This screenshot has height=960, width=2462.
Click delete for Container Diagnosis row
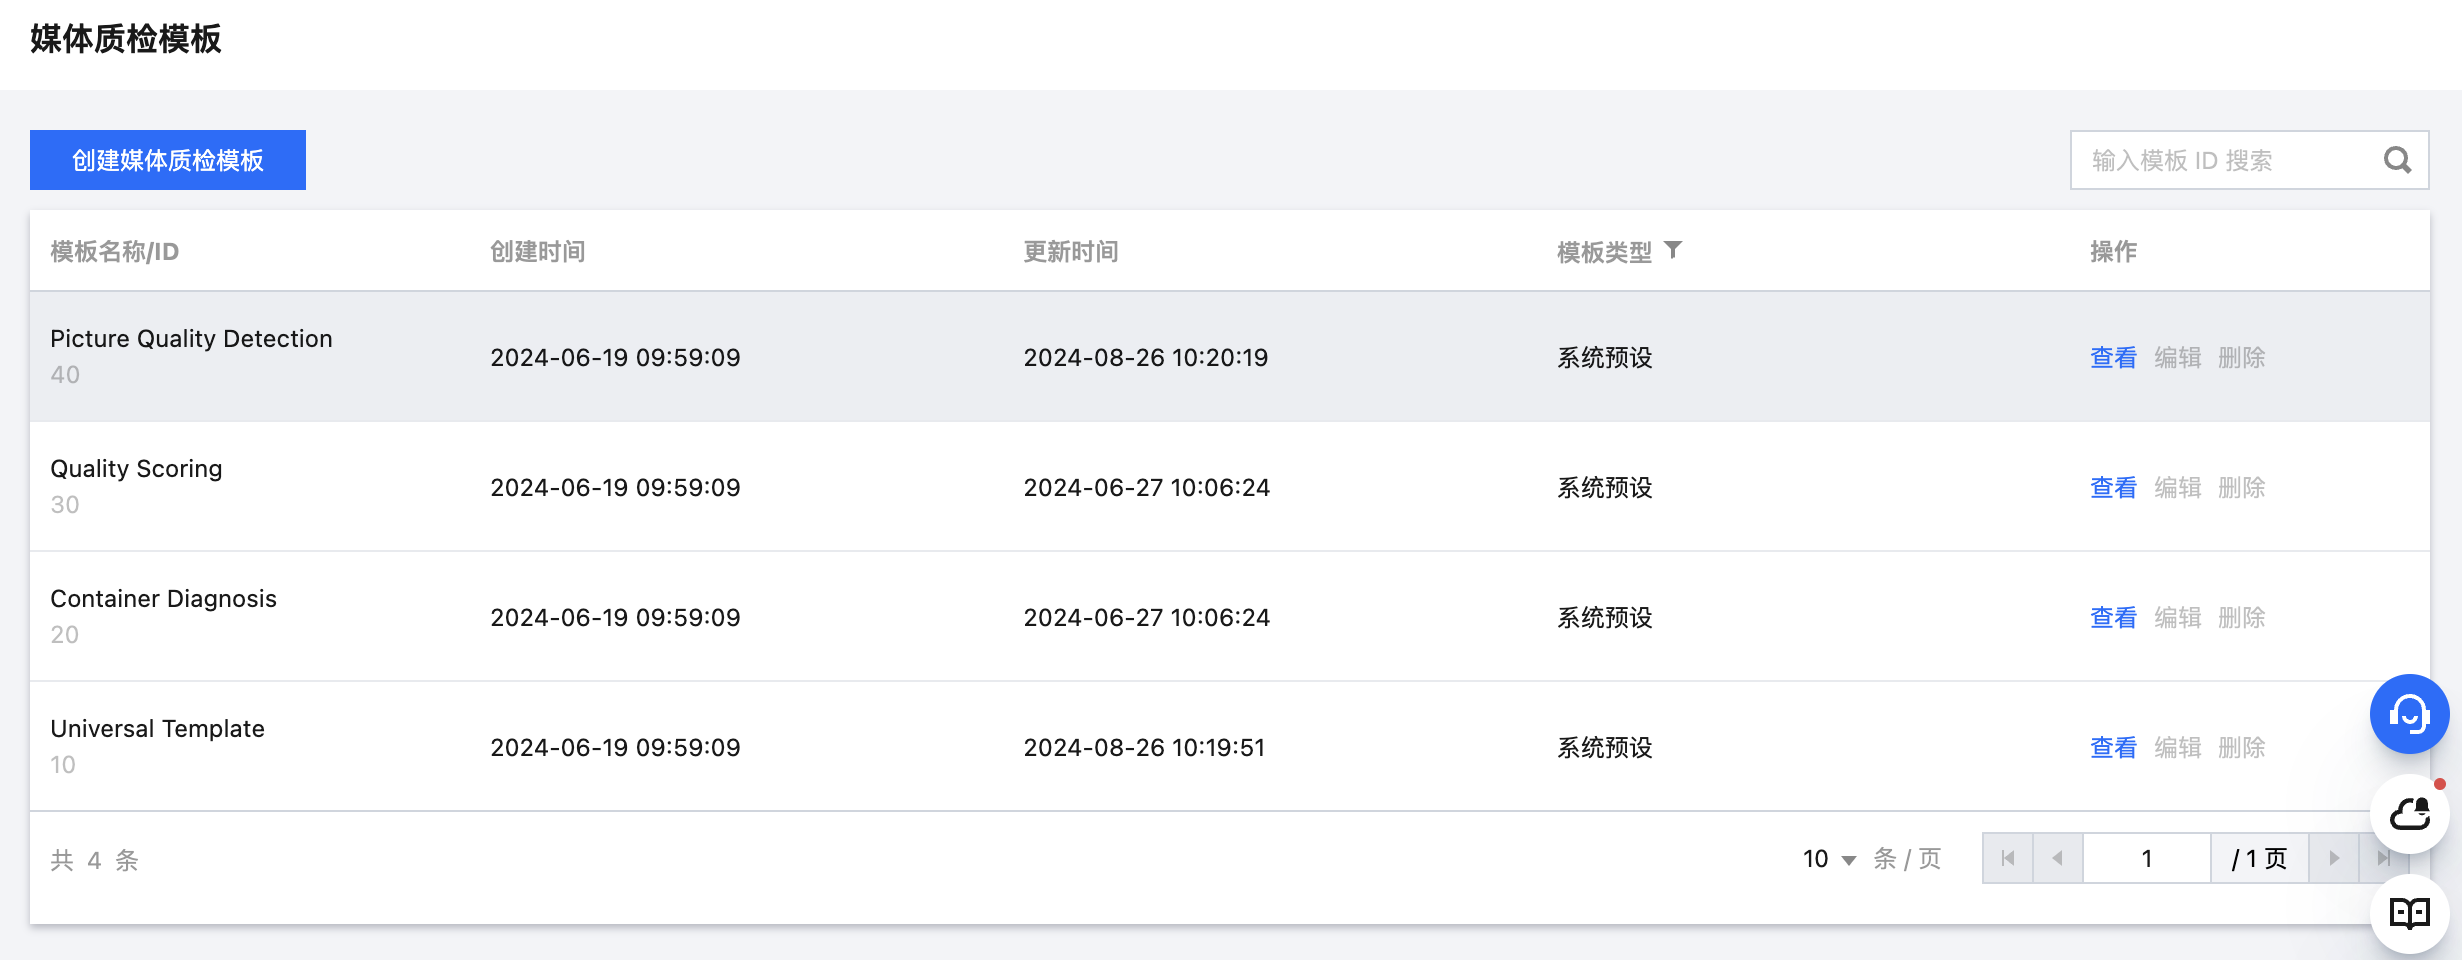tap(2241, 618)
